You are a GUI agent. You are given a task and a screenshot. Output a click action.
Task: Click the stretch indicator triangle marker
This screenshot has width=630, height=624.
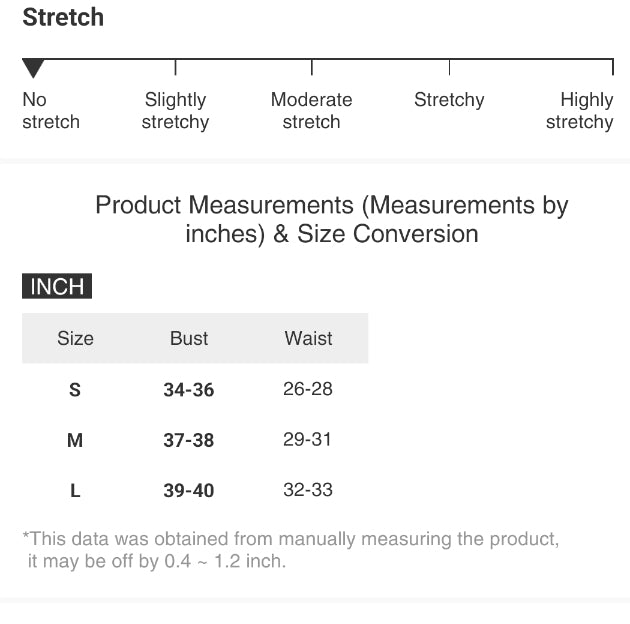coord(33,68)
